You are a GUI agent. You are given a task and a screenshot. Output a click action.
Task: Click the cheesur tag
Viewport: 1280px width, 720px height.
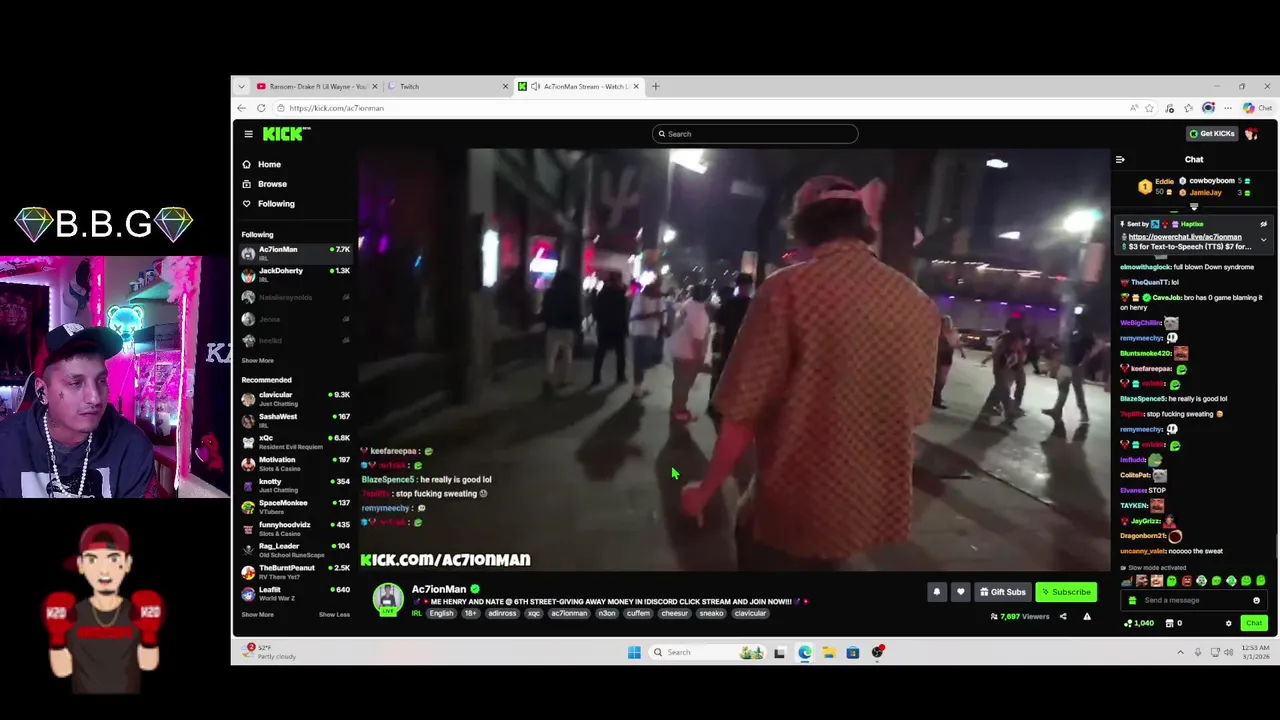(674, 614)
